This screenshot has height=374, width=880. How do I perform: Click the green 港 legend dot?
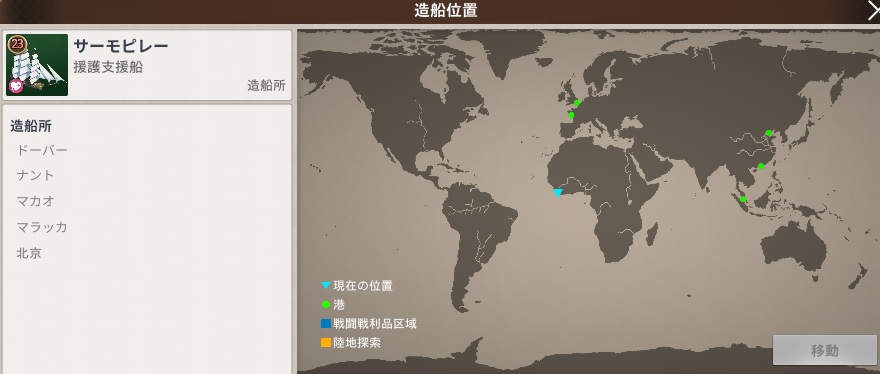click(x=326, y=305)
